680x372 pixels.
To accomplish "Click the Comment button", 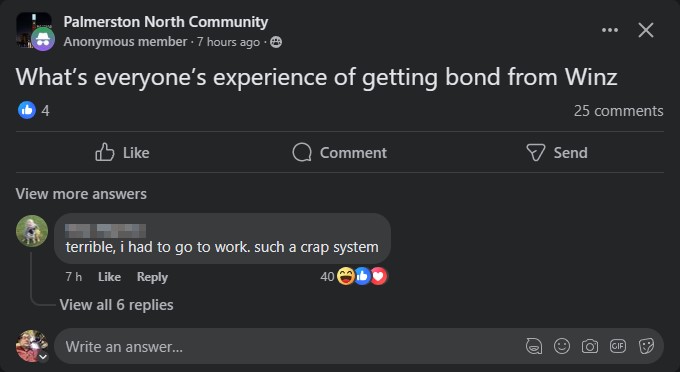I will coord(340,153).
